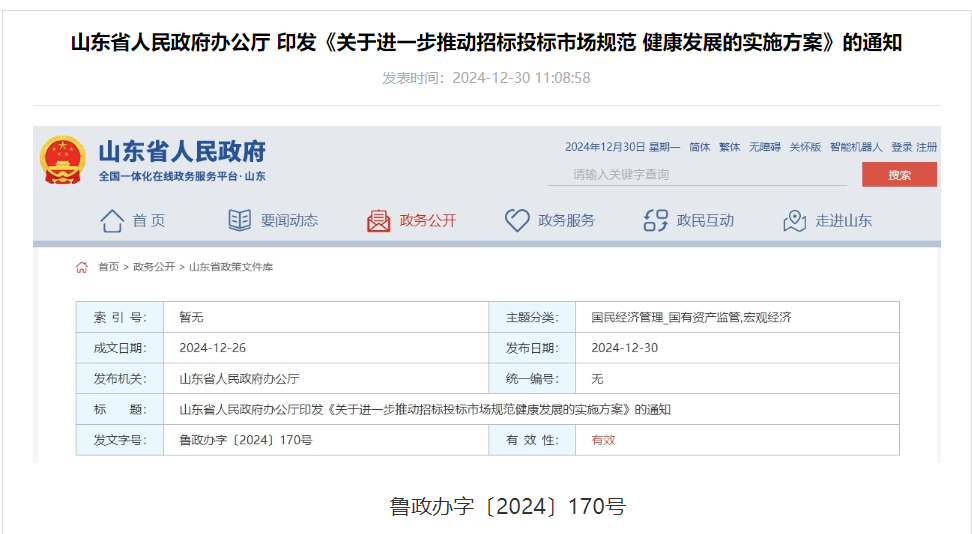
Task: Open 山东省政策文件库 breadcrumb link
Action: (231, 267)
